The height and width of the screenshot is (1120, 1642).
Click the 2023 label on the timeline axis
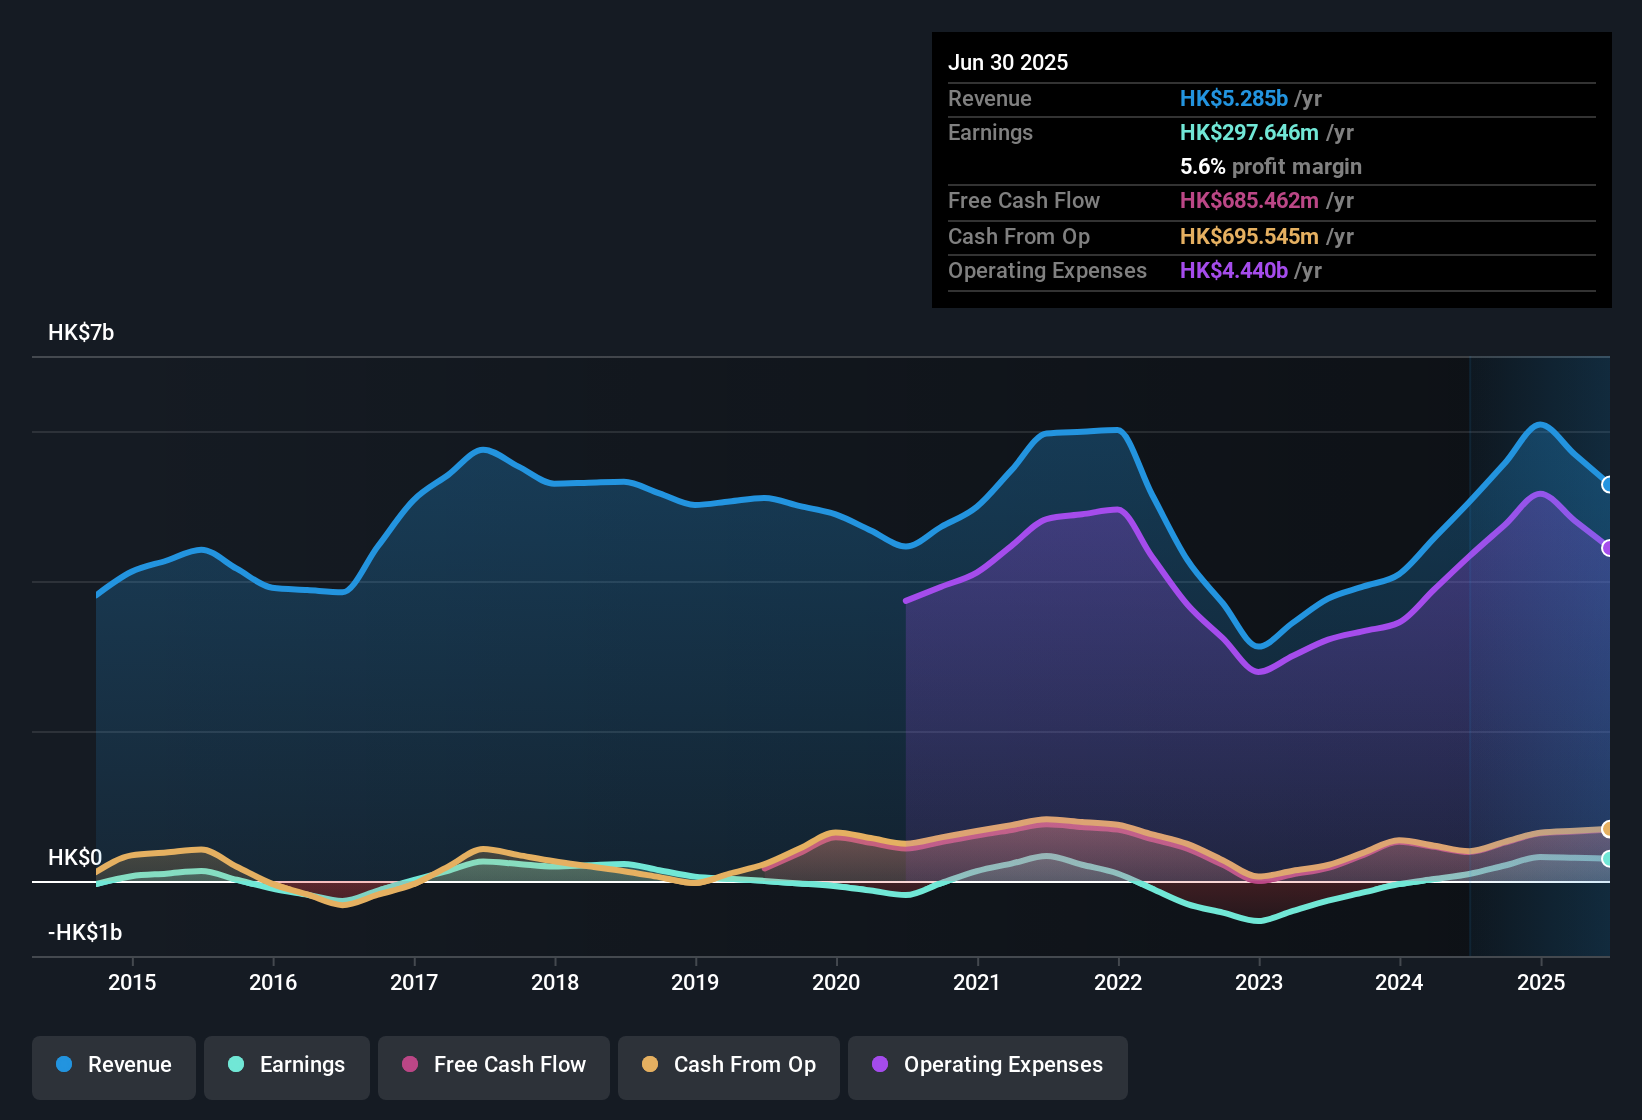(1260, 983)
